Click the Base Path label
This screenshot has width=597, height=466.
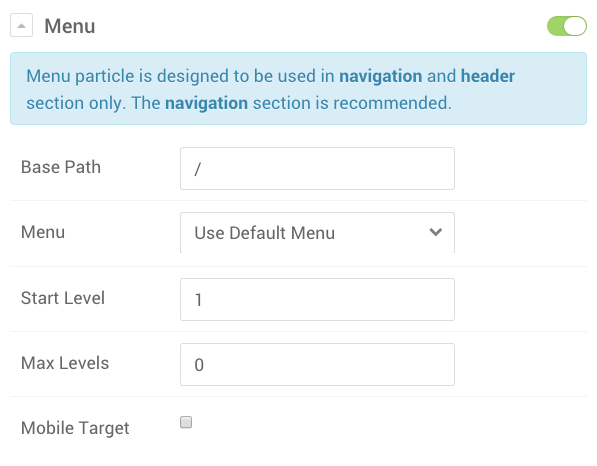61,167
